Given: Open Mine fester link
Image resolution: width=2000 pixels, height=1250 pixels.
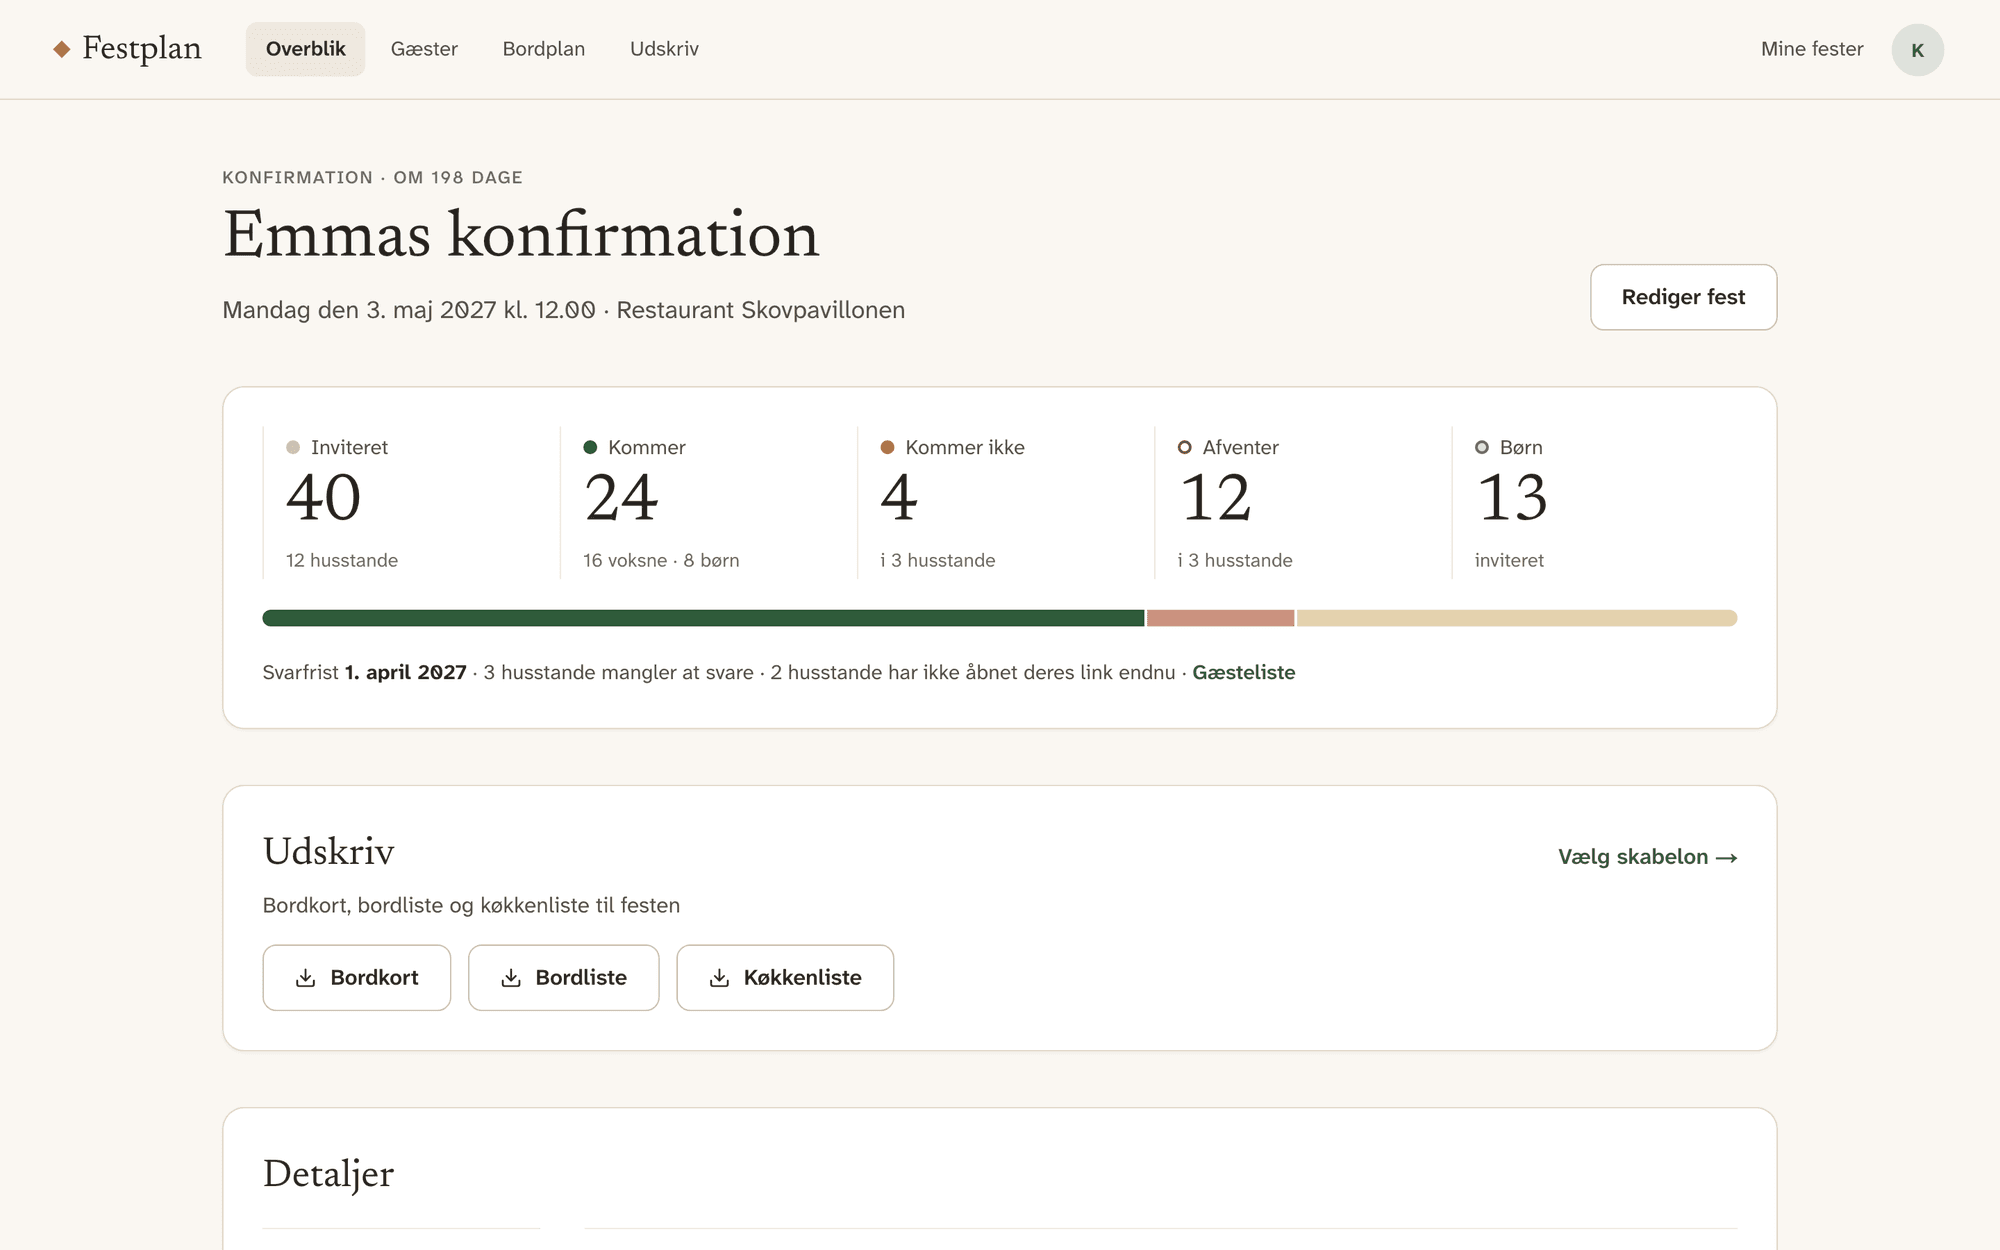Looking at the screenshot, I should [x=1812, y=49].
